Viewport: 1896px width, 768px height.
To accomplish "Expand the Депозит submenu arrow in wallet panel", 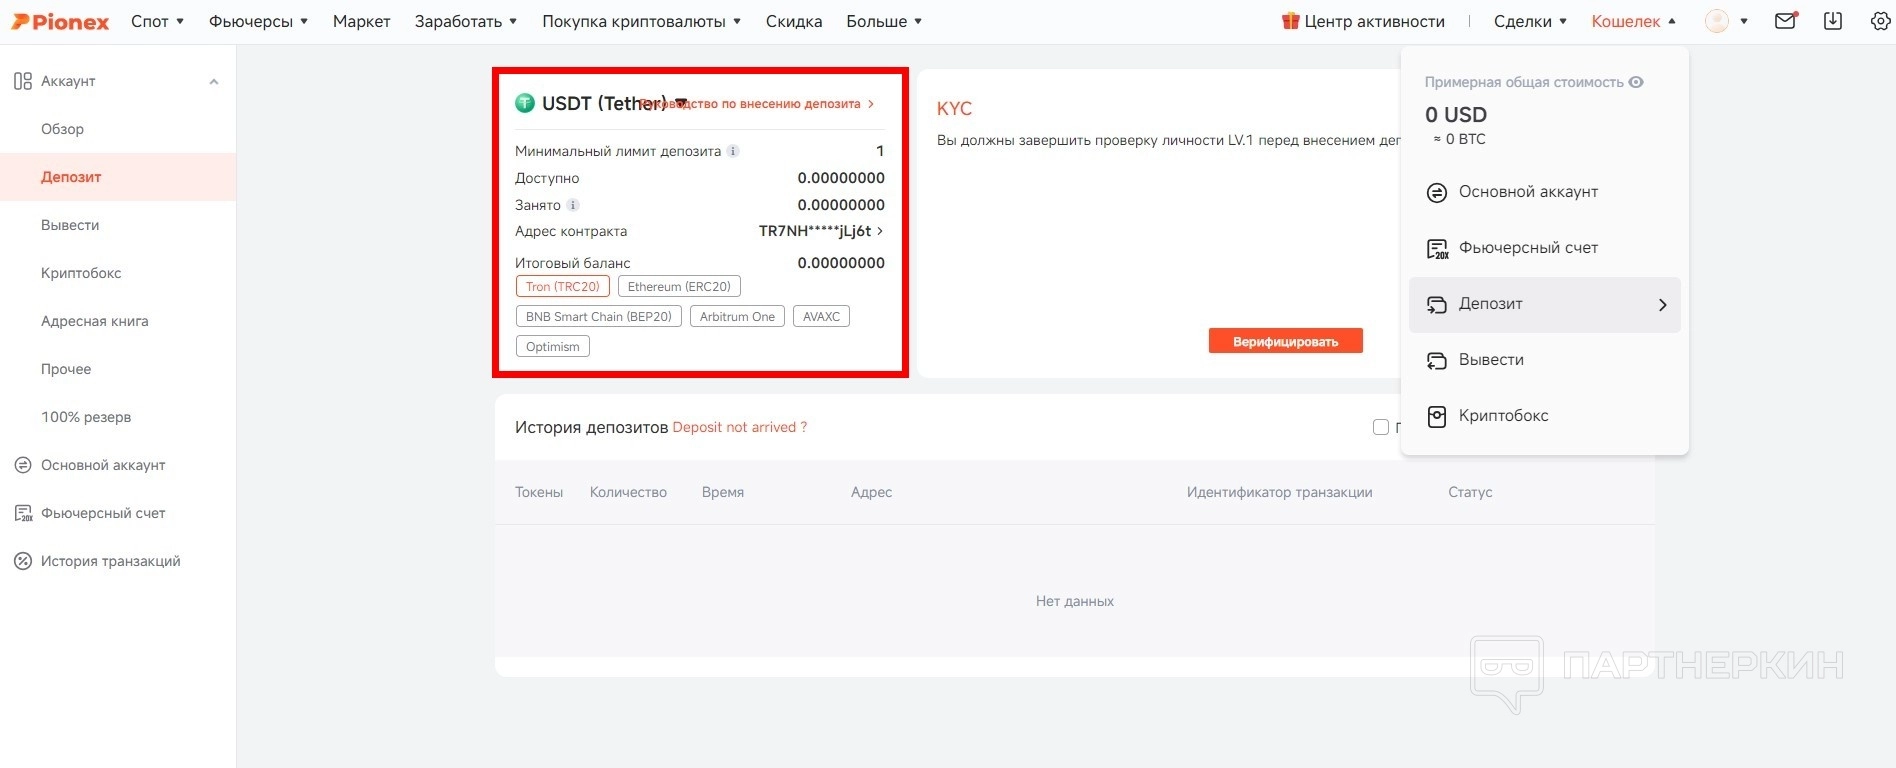I will [1663, 305].
